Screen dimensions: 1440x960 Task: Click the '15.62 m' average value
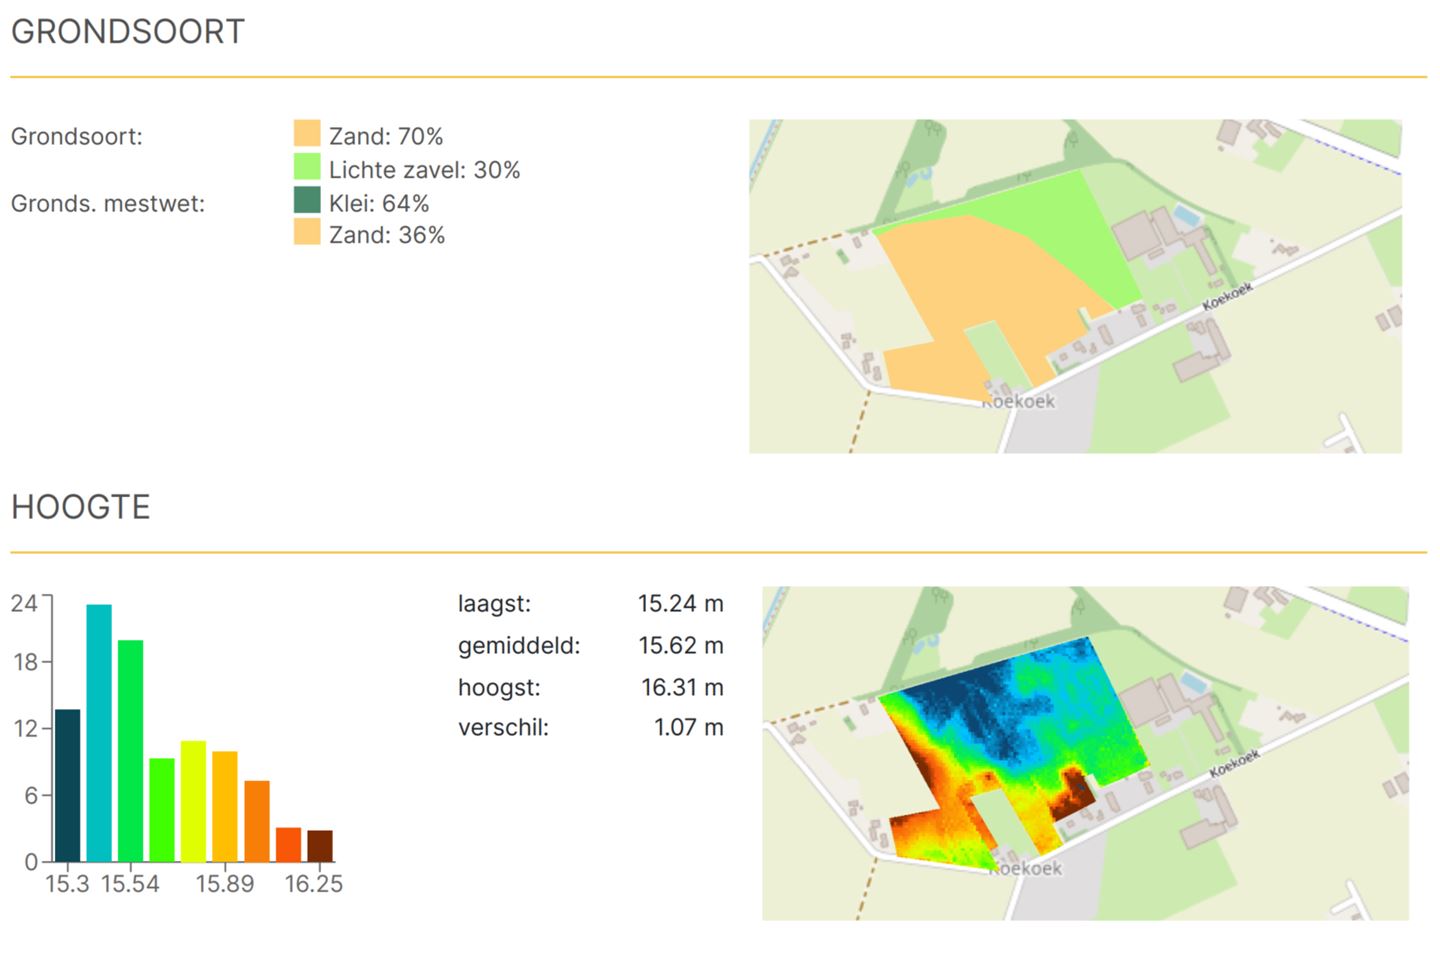(681, 646)
